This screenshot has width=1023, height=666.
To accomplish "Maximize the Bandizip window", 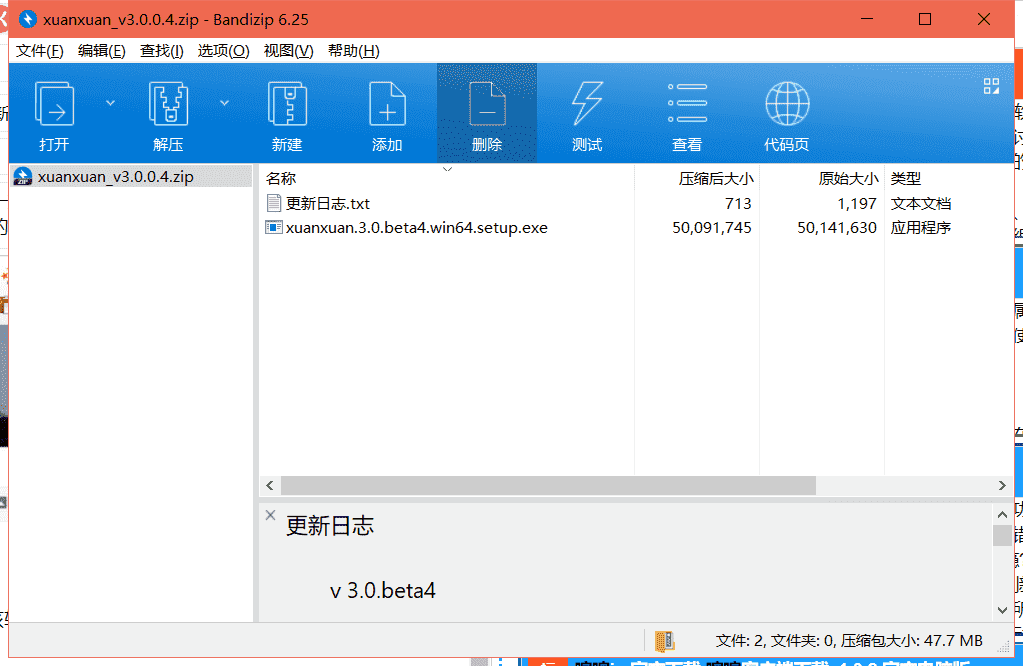I will tap(924, 20).
